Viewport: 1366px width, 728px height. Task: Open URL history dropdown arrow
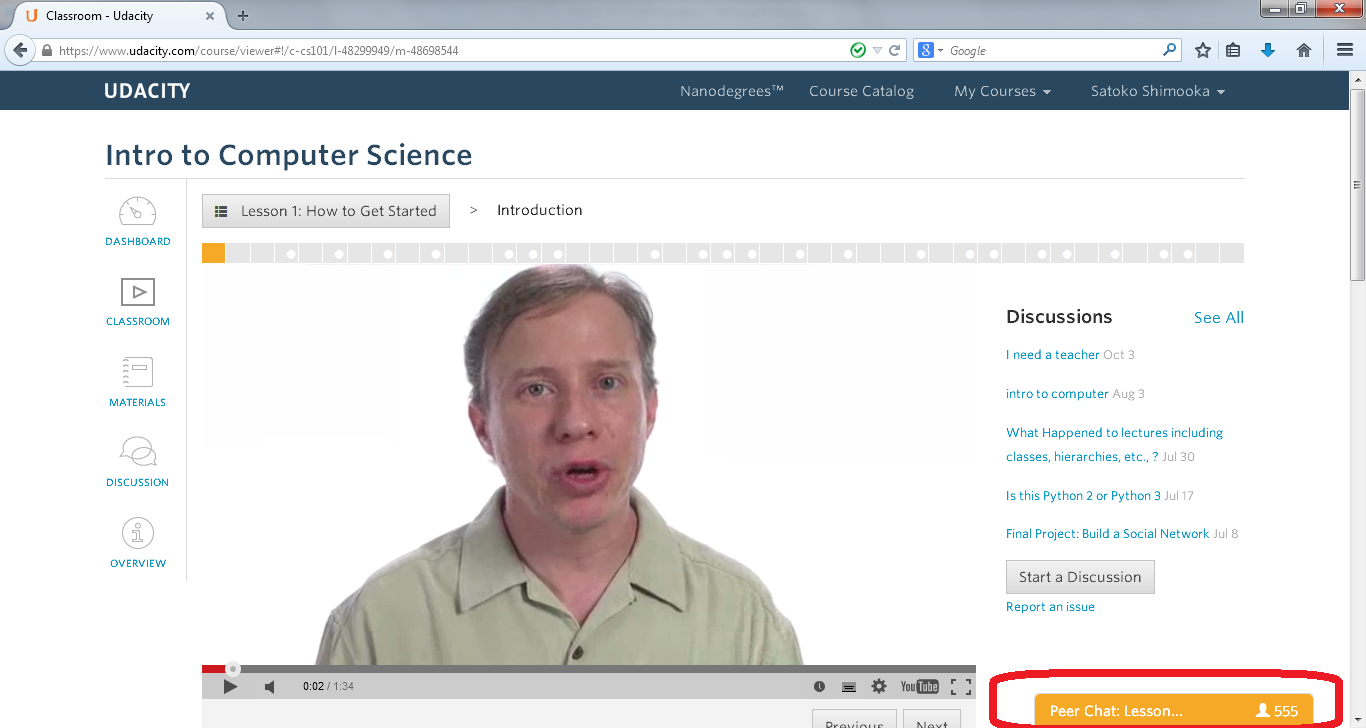click(x=877, y=50)
